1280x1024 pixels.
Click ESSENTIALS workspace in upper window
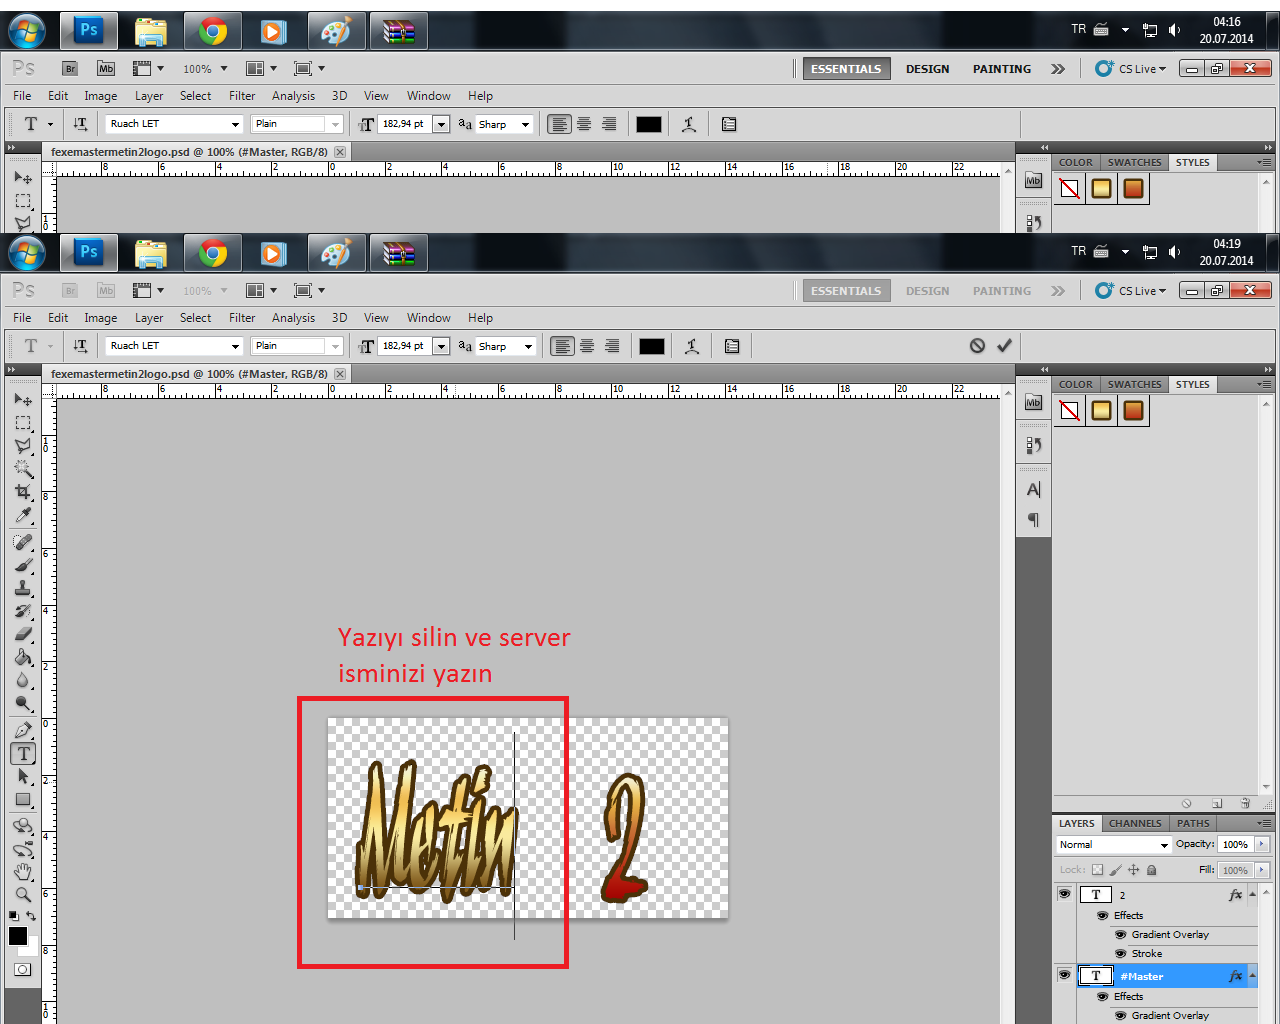(x=846, y=69)
